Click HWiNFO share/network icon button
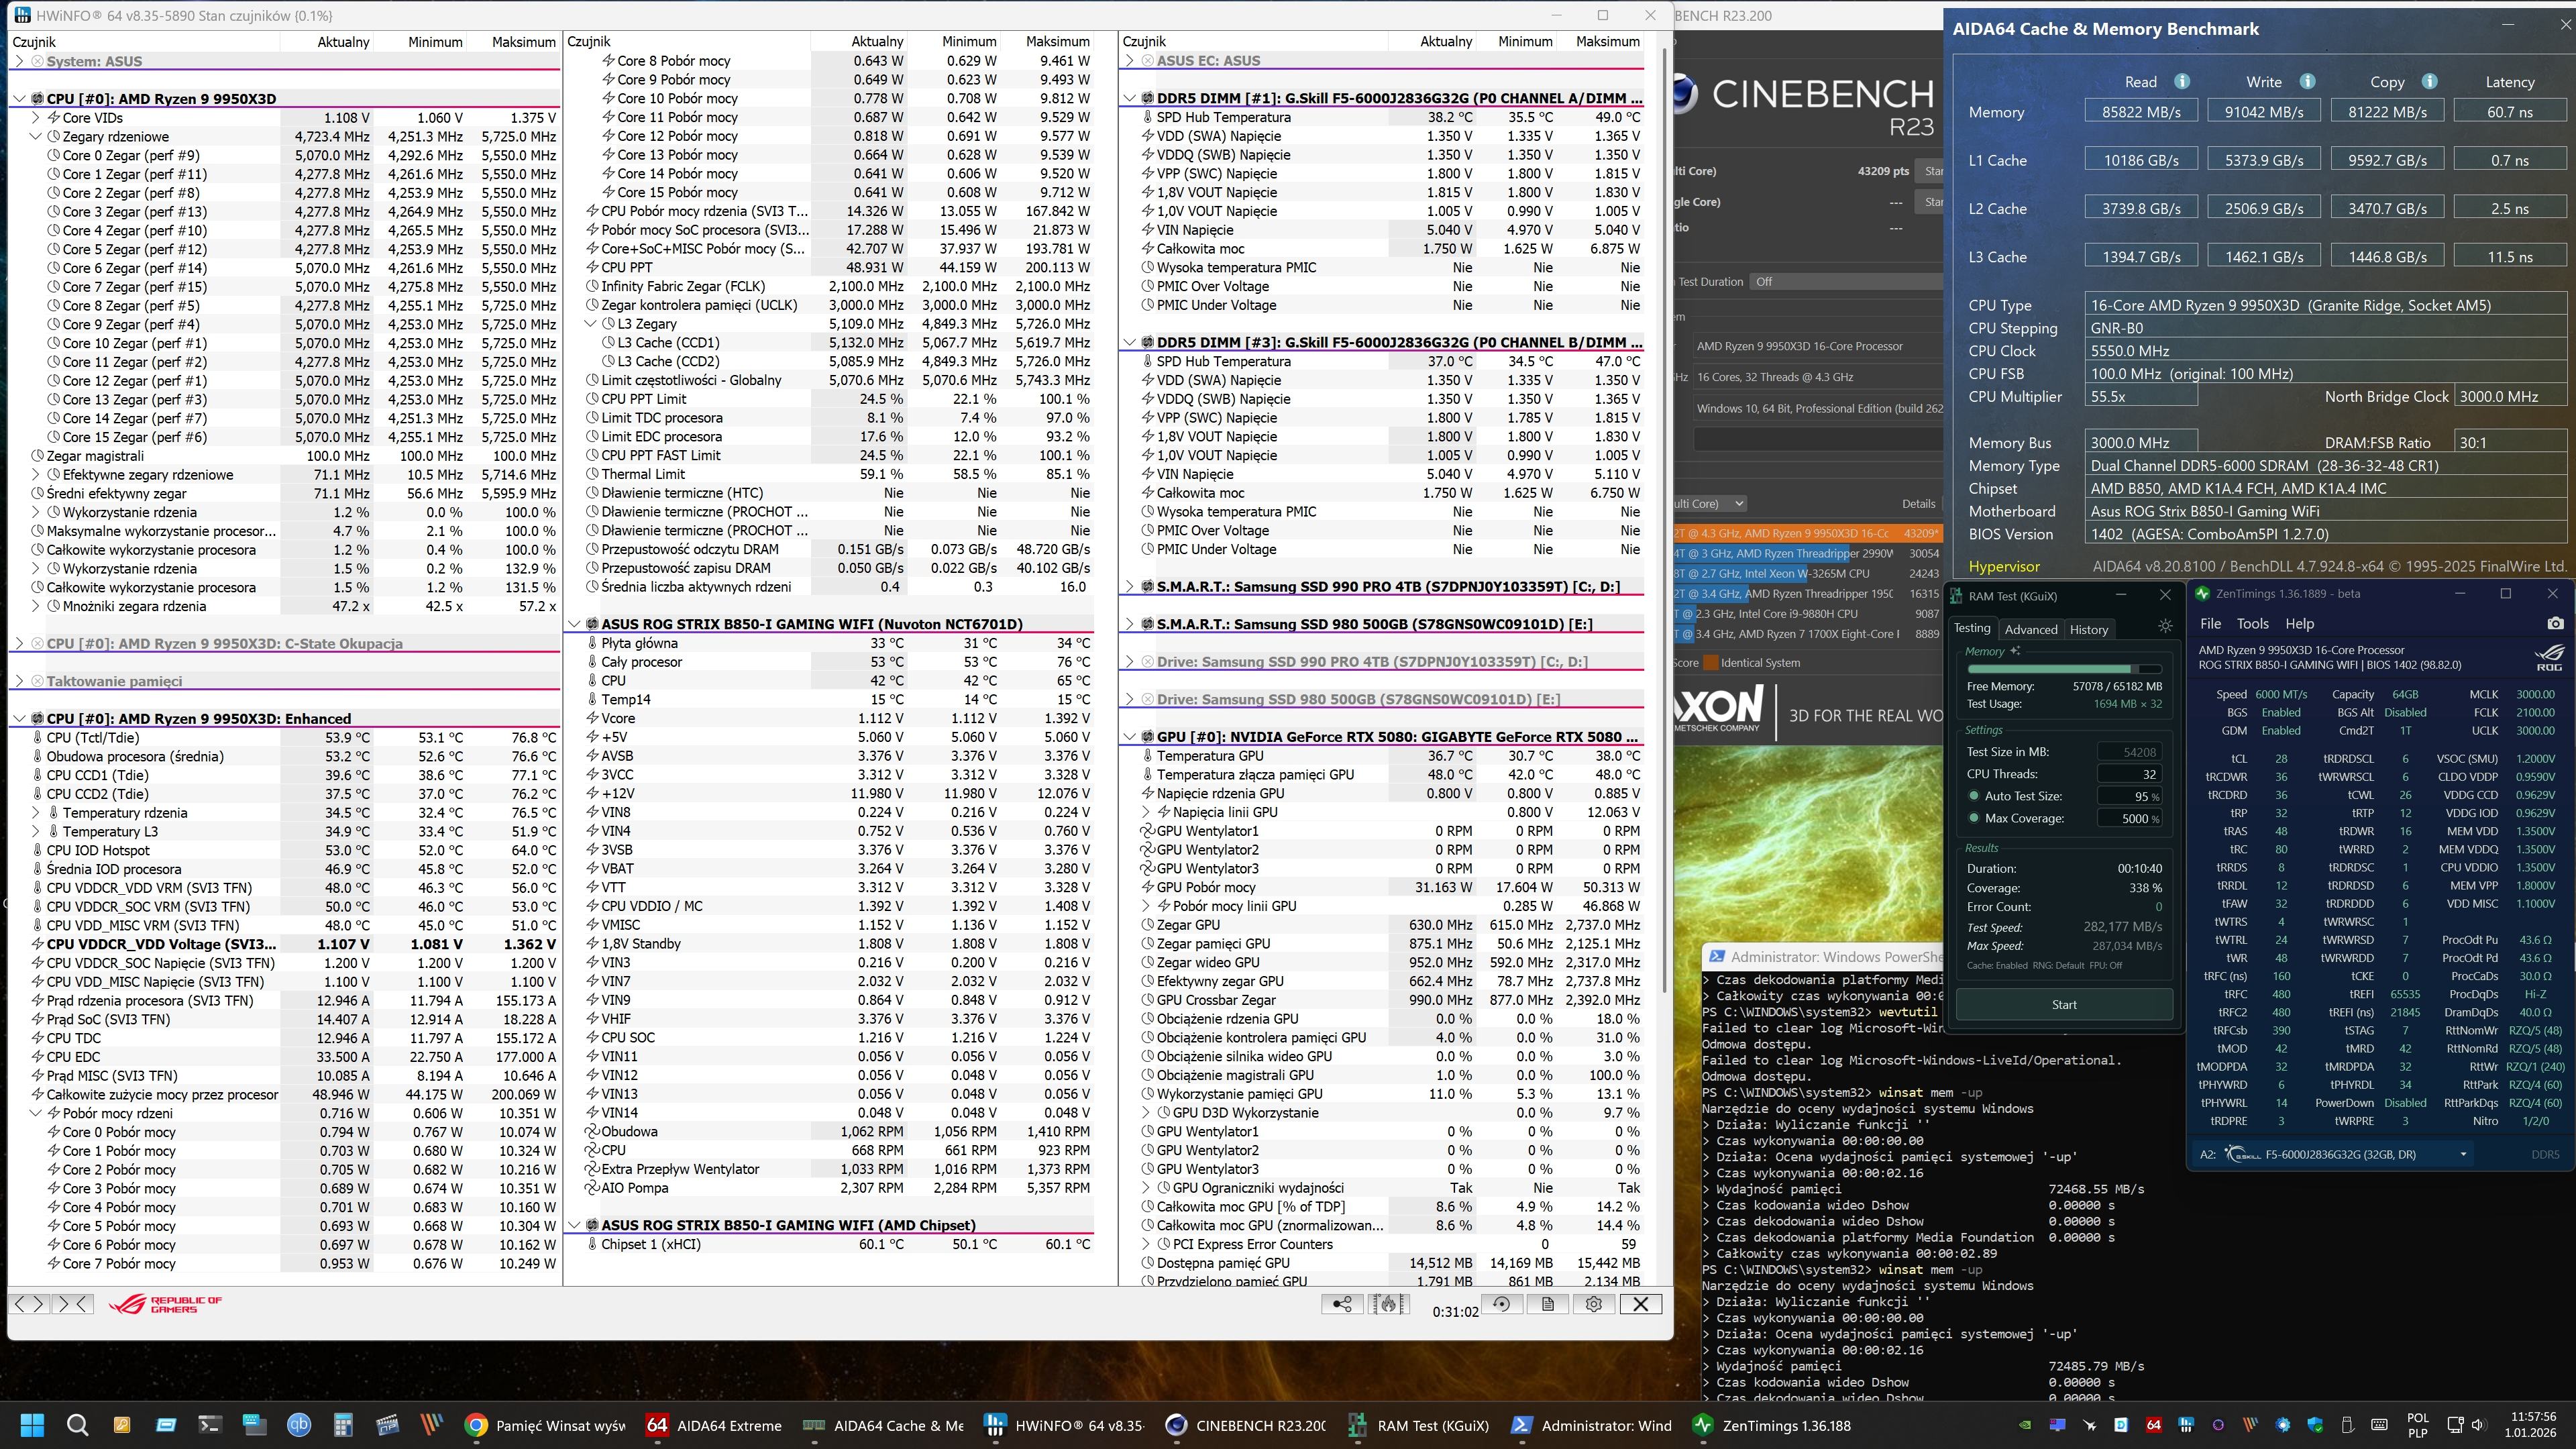This screenshot has width=2576, height=1449. point(1342,1304)
